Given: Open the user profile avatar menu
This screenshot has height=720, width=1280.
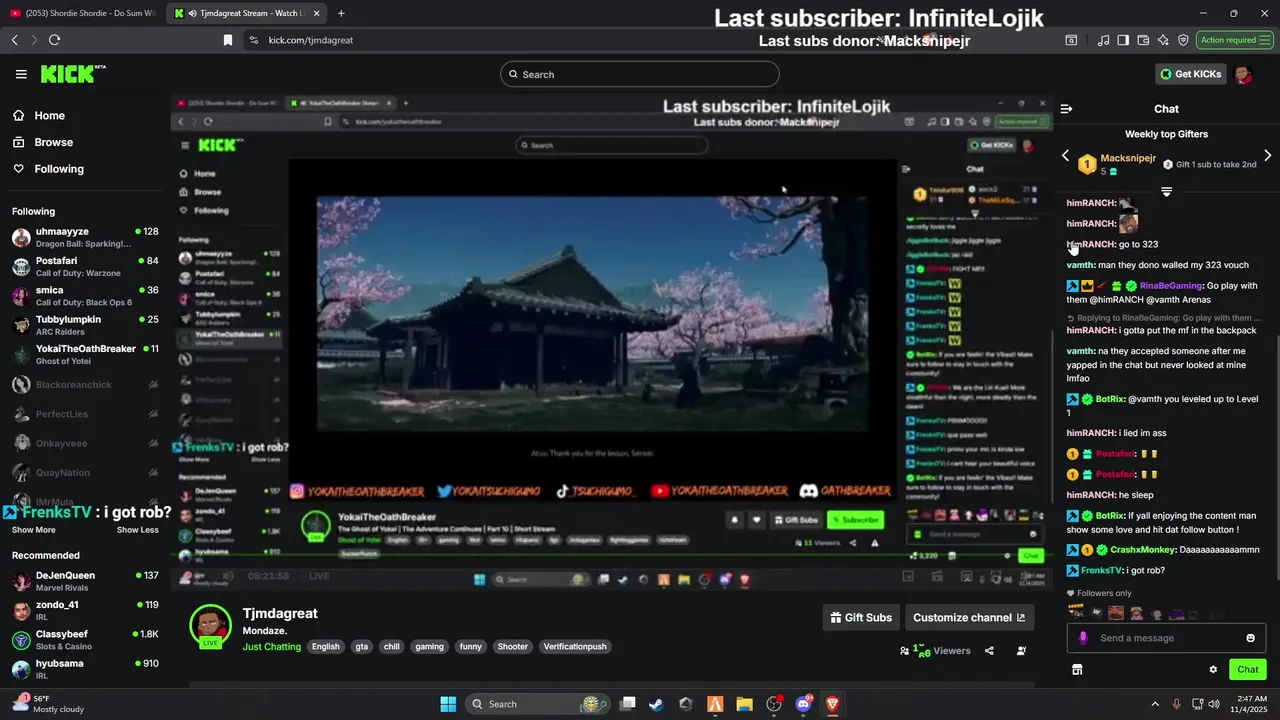Looking at the screenshot, I should click(1243, 74).
